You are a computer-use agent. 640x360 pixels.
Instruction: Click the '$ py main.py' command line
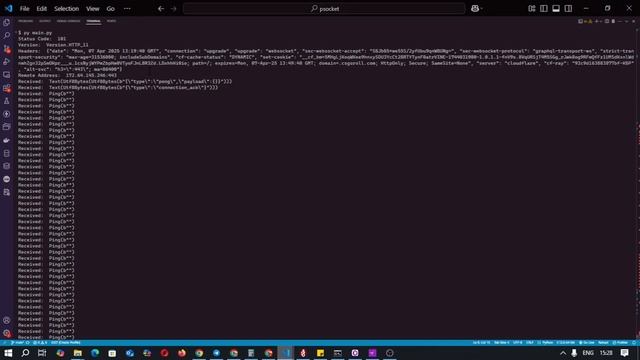[35, 33]
